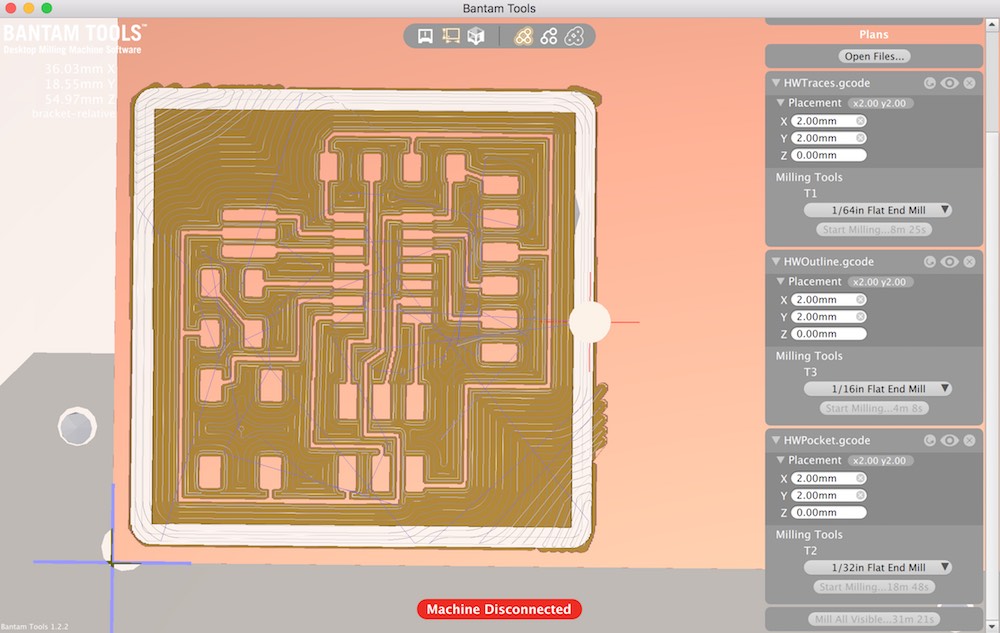This screenshot has height=633, width=1000.
Task: Edit X placement field of HWTraces.gcode
Action: (828, 120)
